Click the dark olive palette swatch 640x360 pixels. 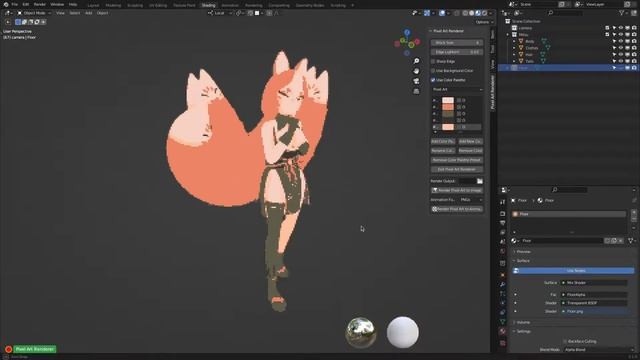[x=448, y=113]
